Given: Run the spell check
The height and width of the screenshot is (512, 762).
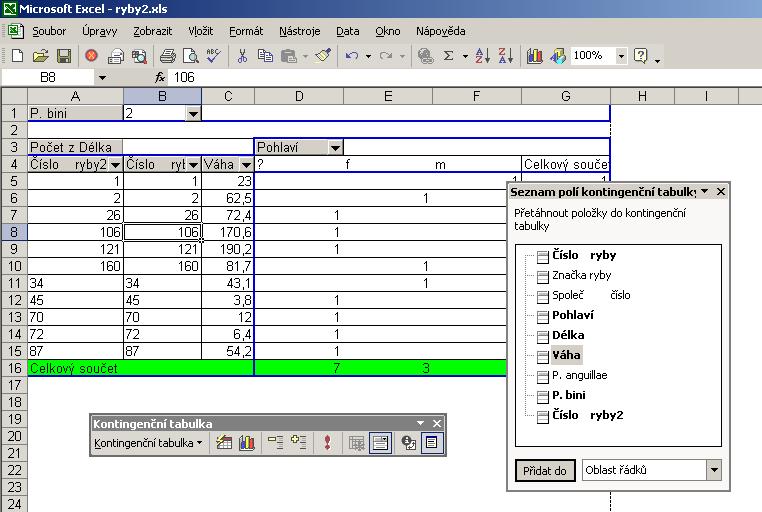Looking at the screenshot, I should (x=213, y=55).
